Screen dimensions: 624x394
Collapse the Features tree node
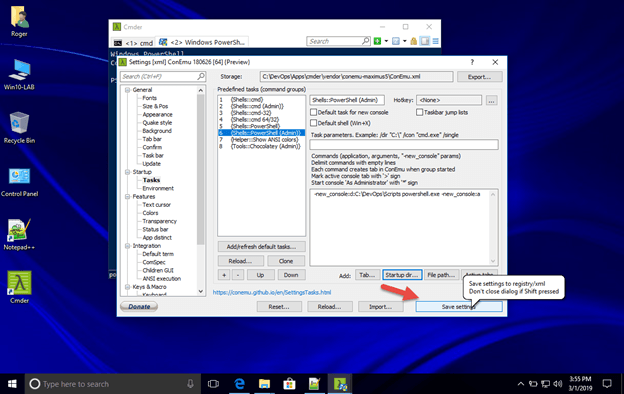(x=127, y=197)
